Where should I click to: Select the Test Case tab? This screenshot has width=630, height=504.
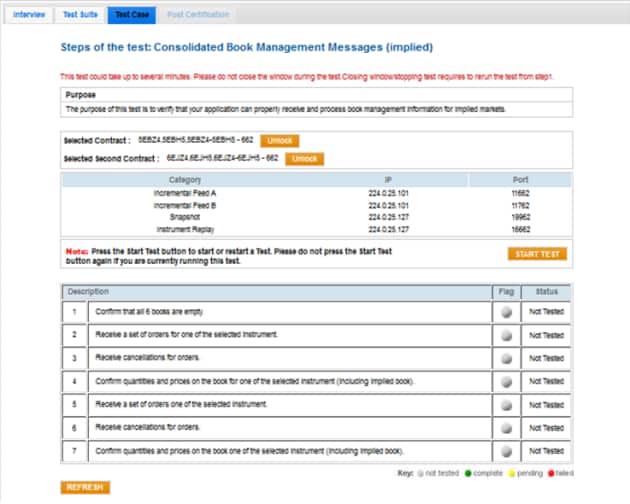coord(131,15)
